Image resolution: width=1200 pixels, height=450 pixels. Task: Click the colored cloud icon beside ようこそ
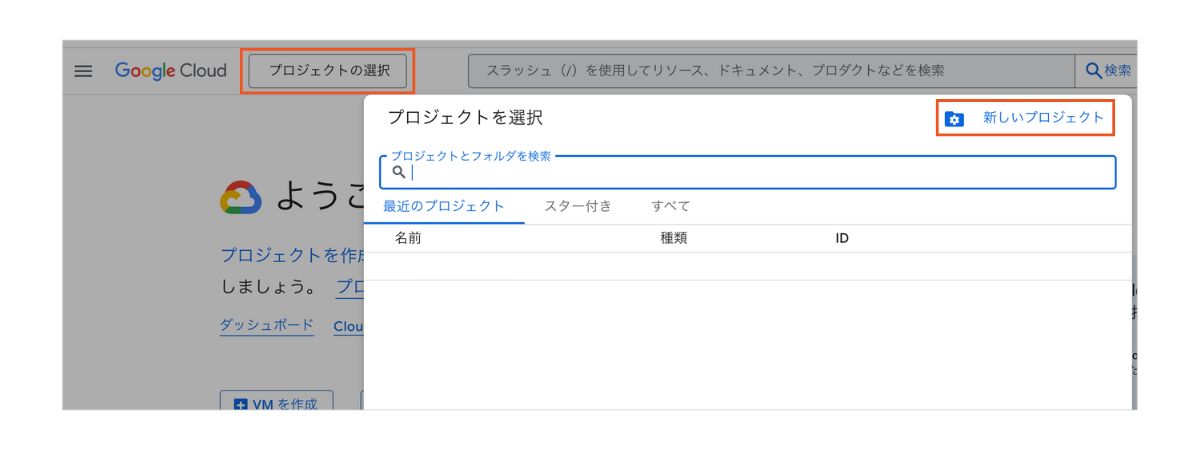click(241, 198)
